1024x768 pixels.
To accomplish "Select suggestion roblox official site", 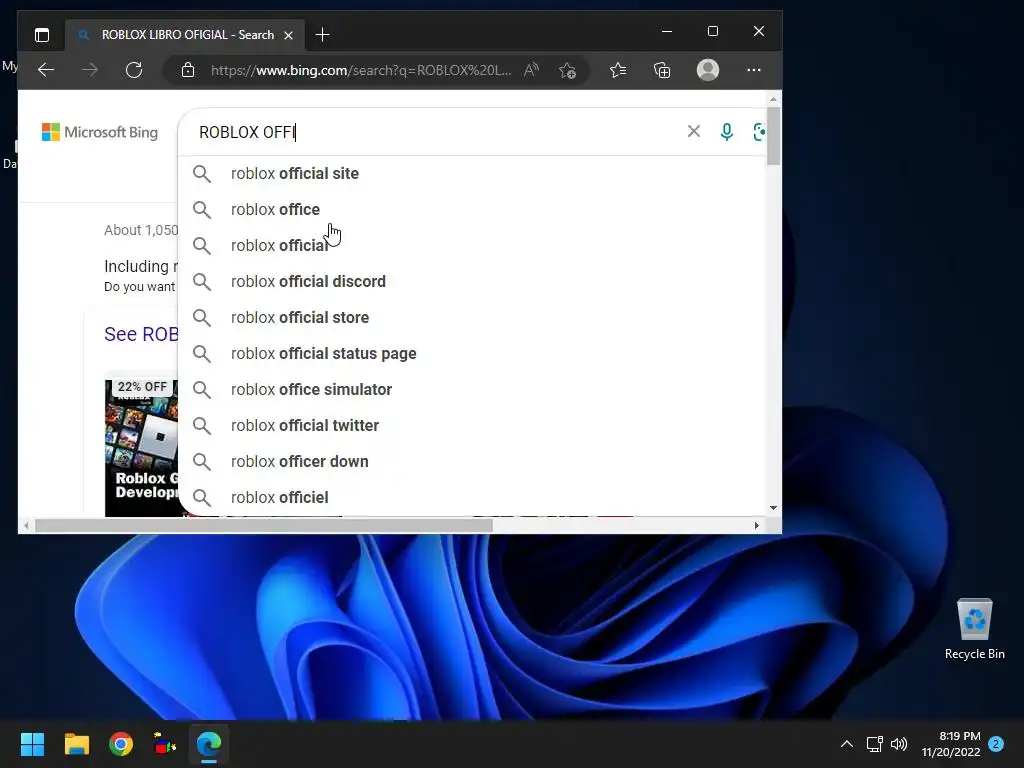I will (x=472, y=174).
